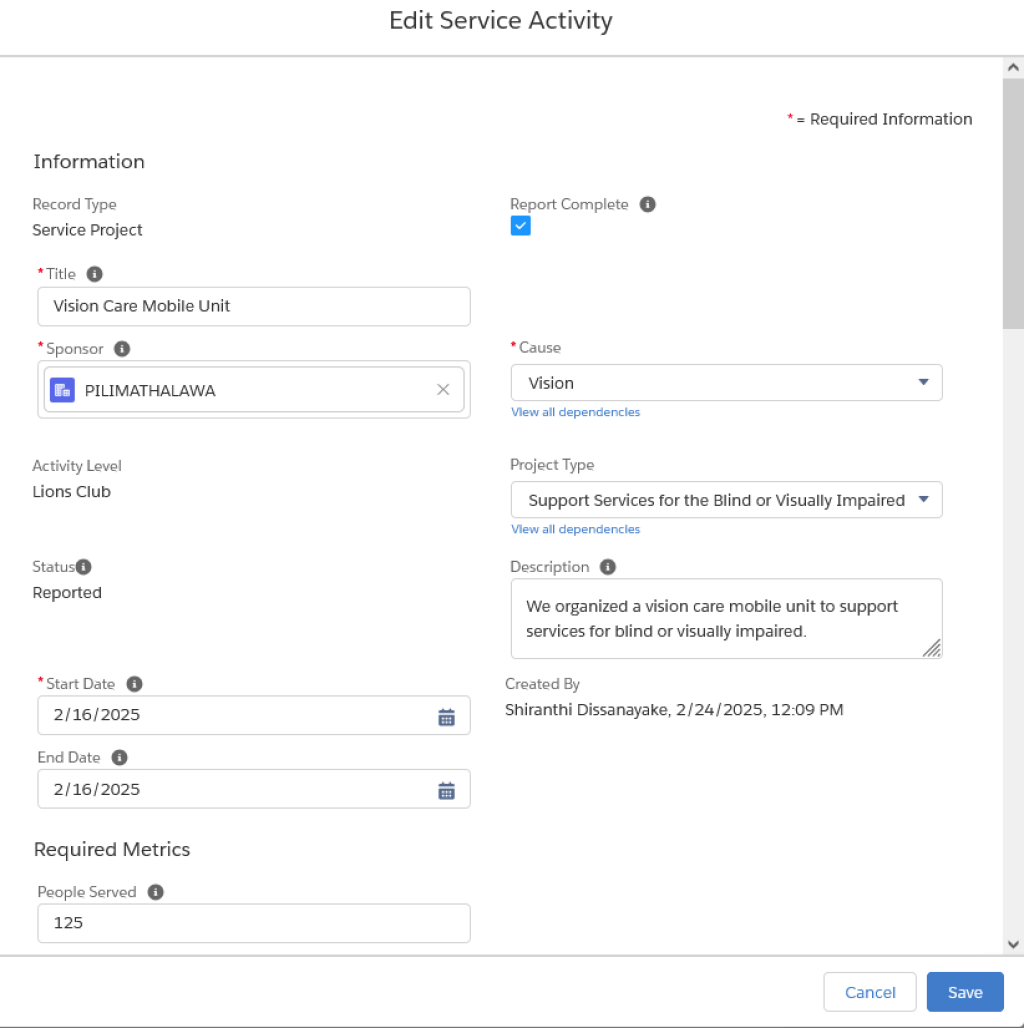Expand the Project Type dropdown
Viewport: 1024px width, 1028px height.
(726, 500)
